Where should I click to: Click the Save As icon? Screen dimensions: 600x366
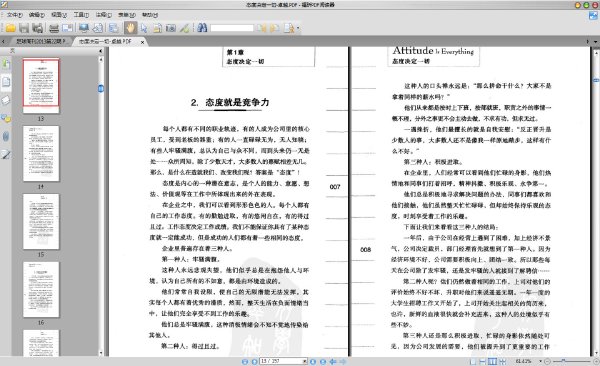[x=38, y=28]
